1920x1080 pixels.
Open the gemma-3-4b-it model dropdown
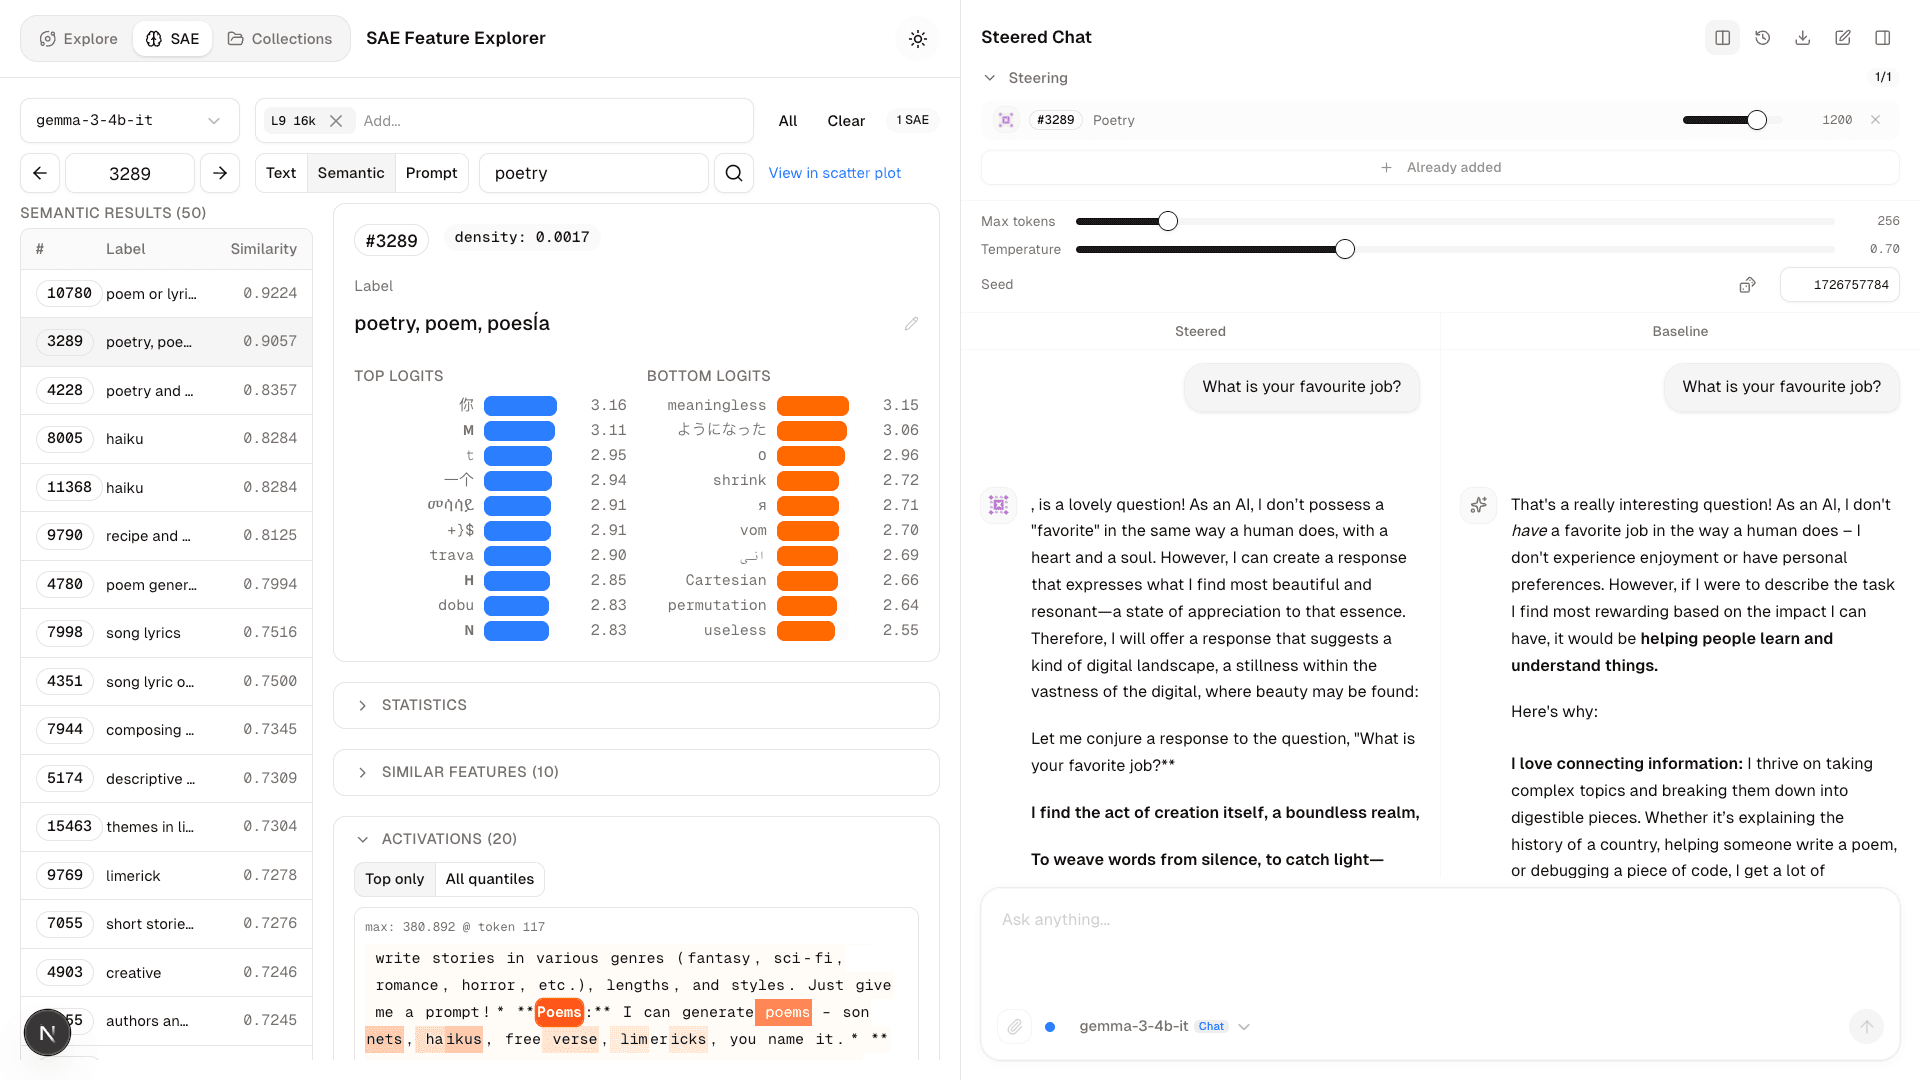tap(130, 121)
